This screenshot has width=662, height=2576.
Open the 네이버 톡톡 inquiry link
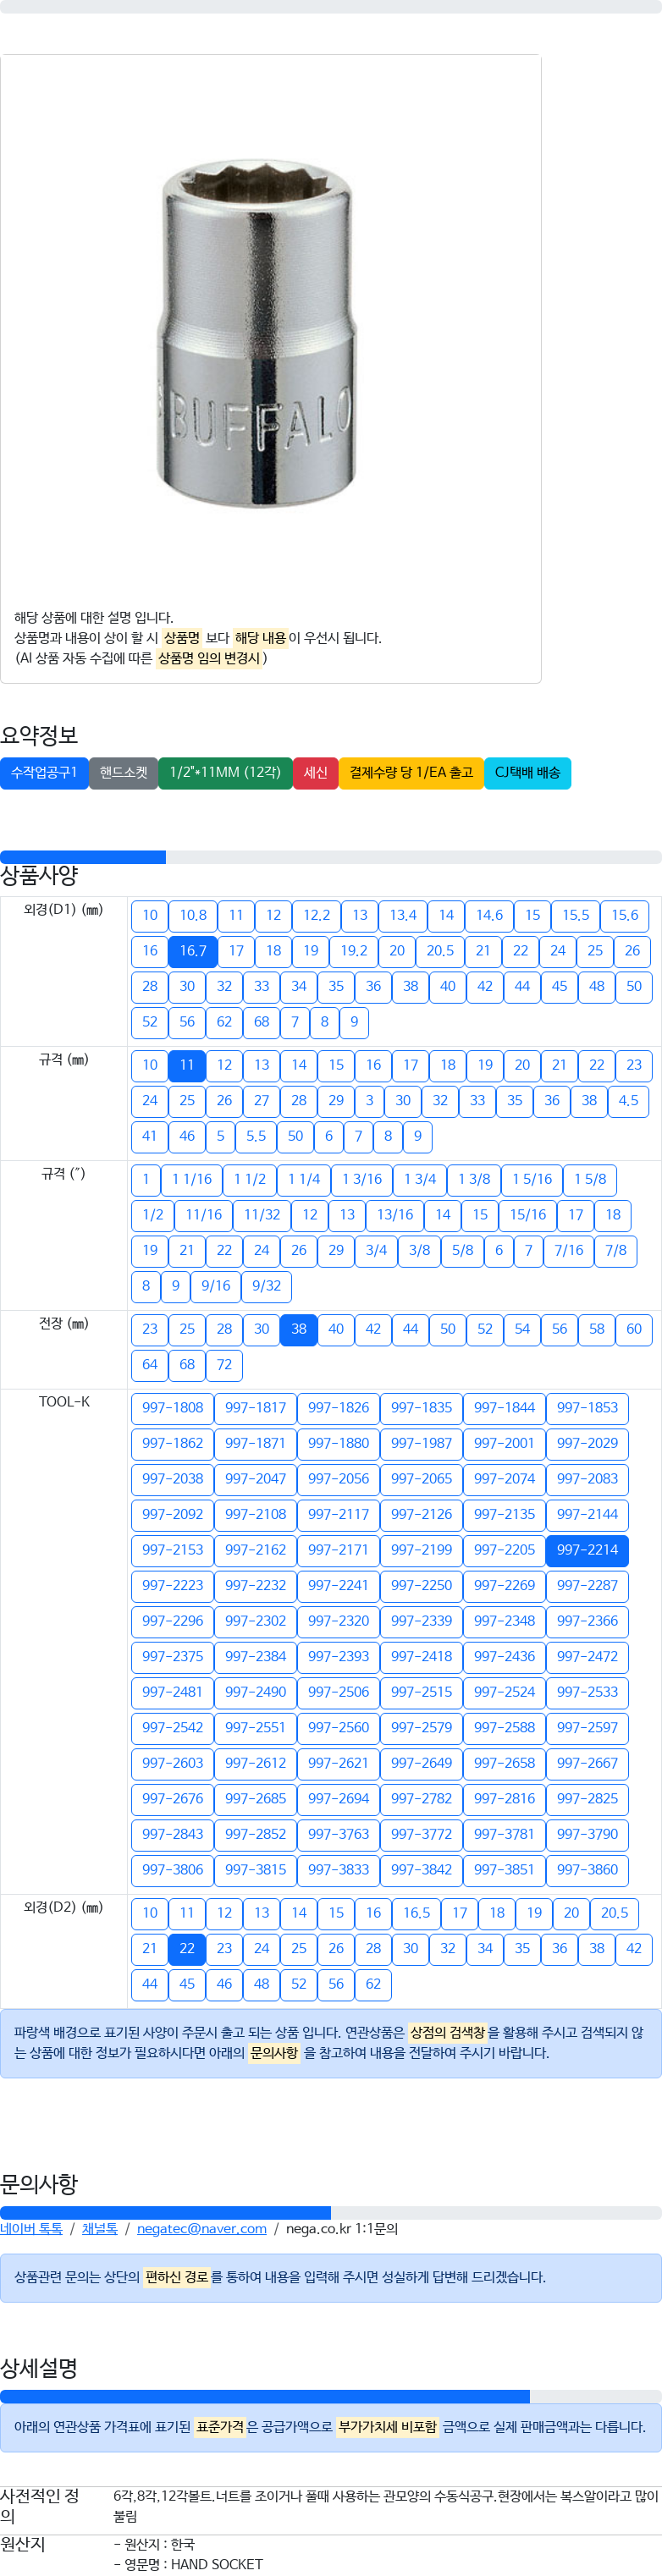31,2228
